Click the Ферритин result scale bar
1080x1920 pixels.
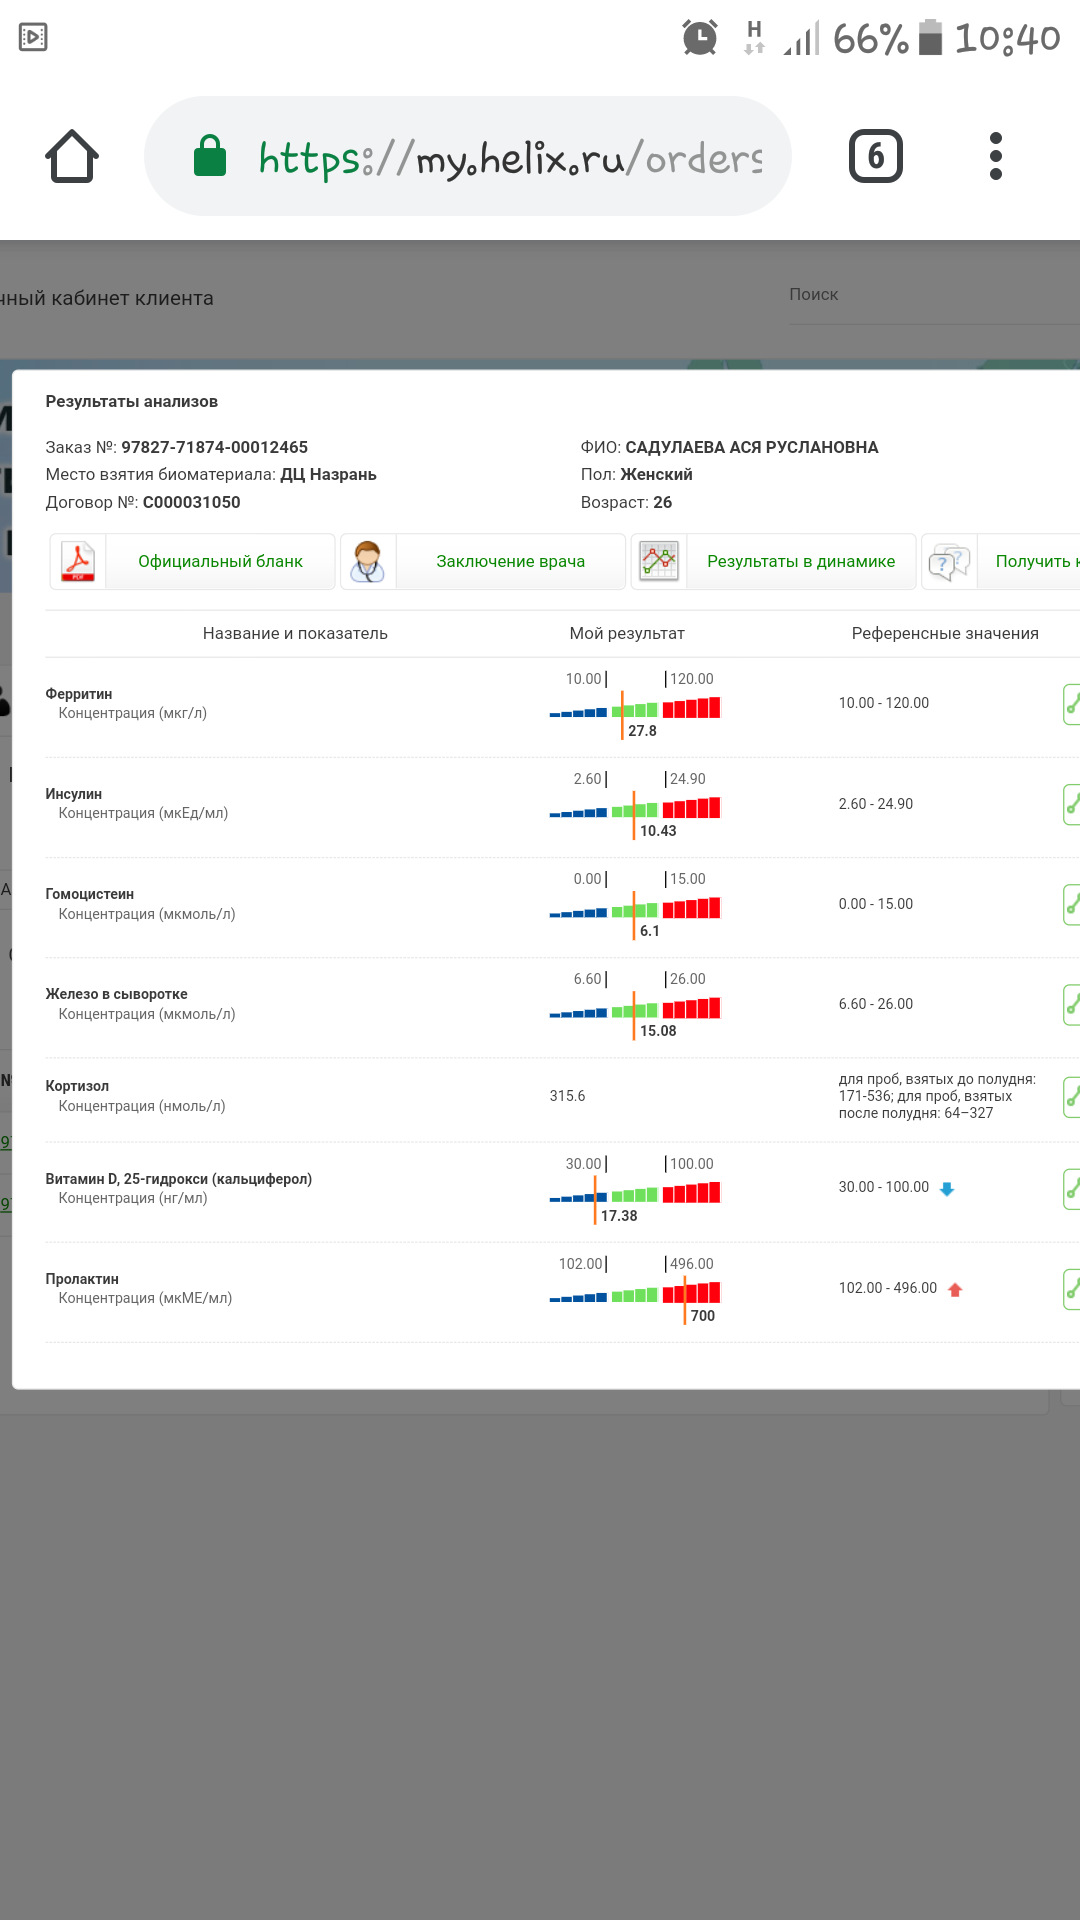click(x=635, y=709)
